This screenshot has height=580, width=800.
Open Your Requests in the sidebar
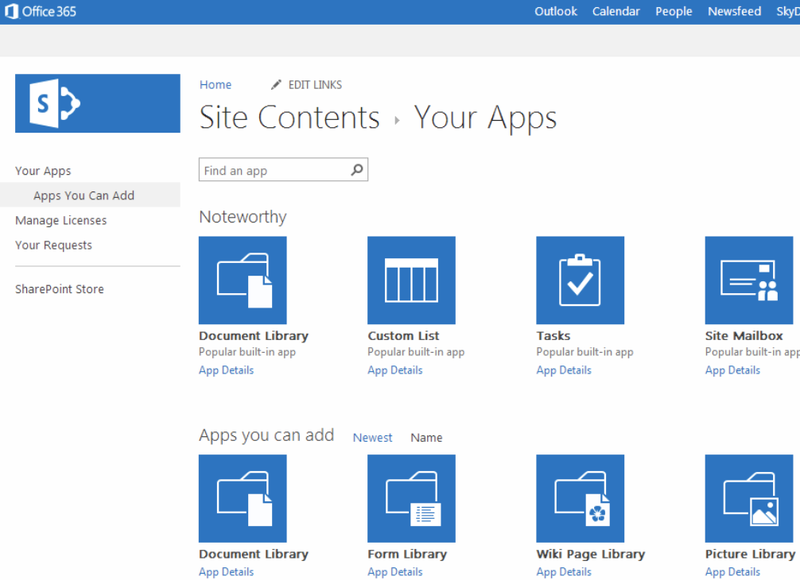pos(54,245)
